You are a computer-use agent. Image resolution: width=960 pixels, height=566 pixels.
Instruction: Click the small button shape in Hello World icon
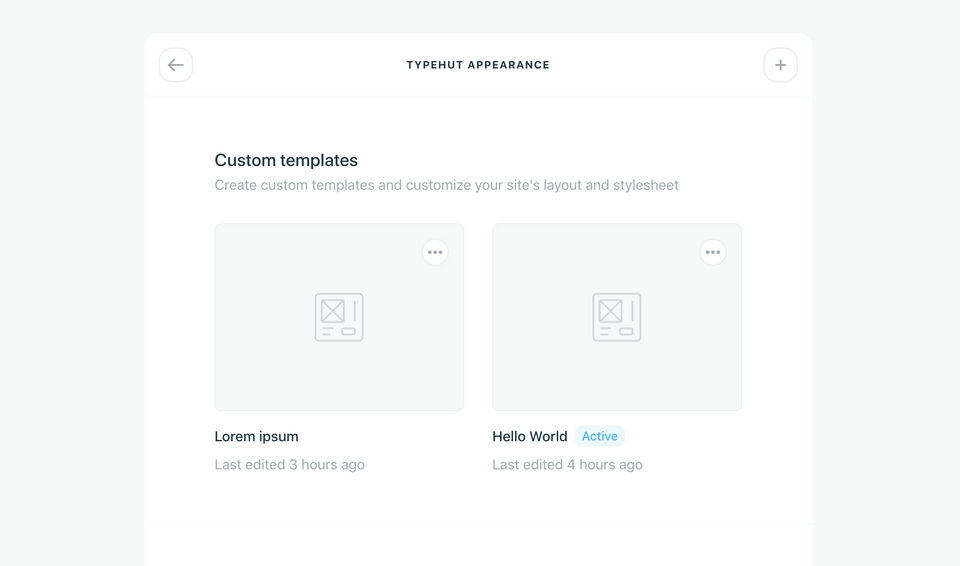[626, 331]
